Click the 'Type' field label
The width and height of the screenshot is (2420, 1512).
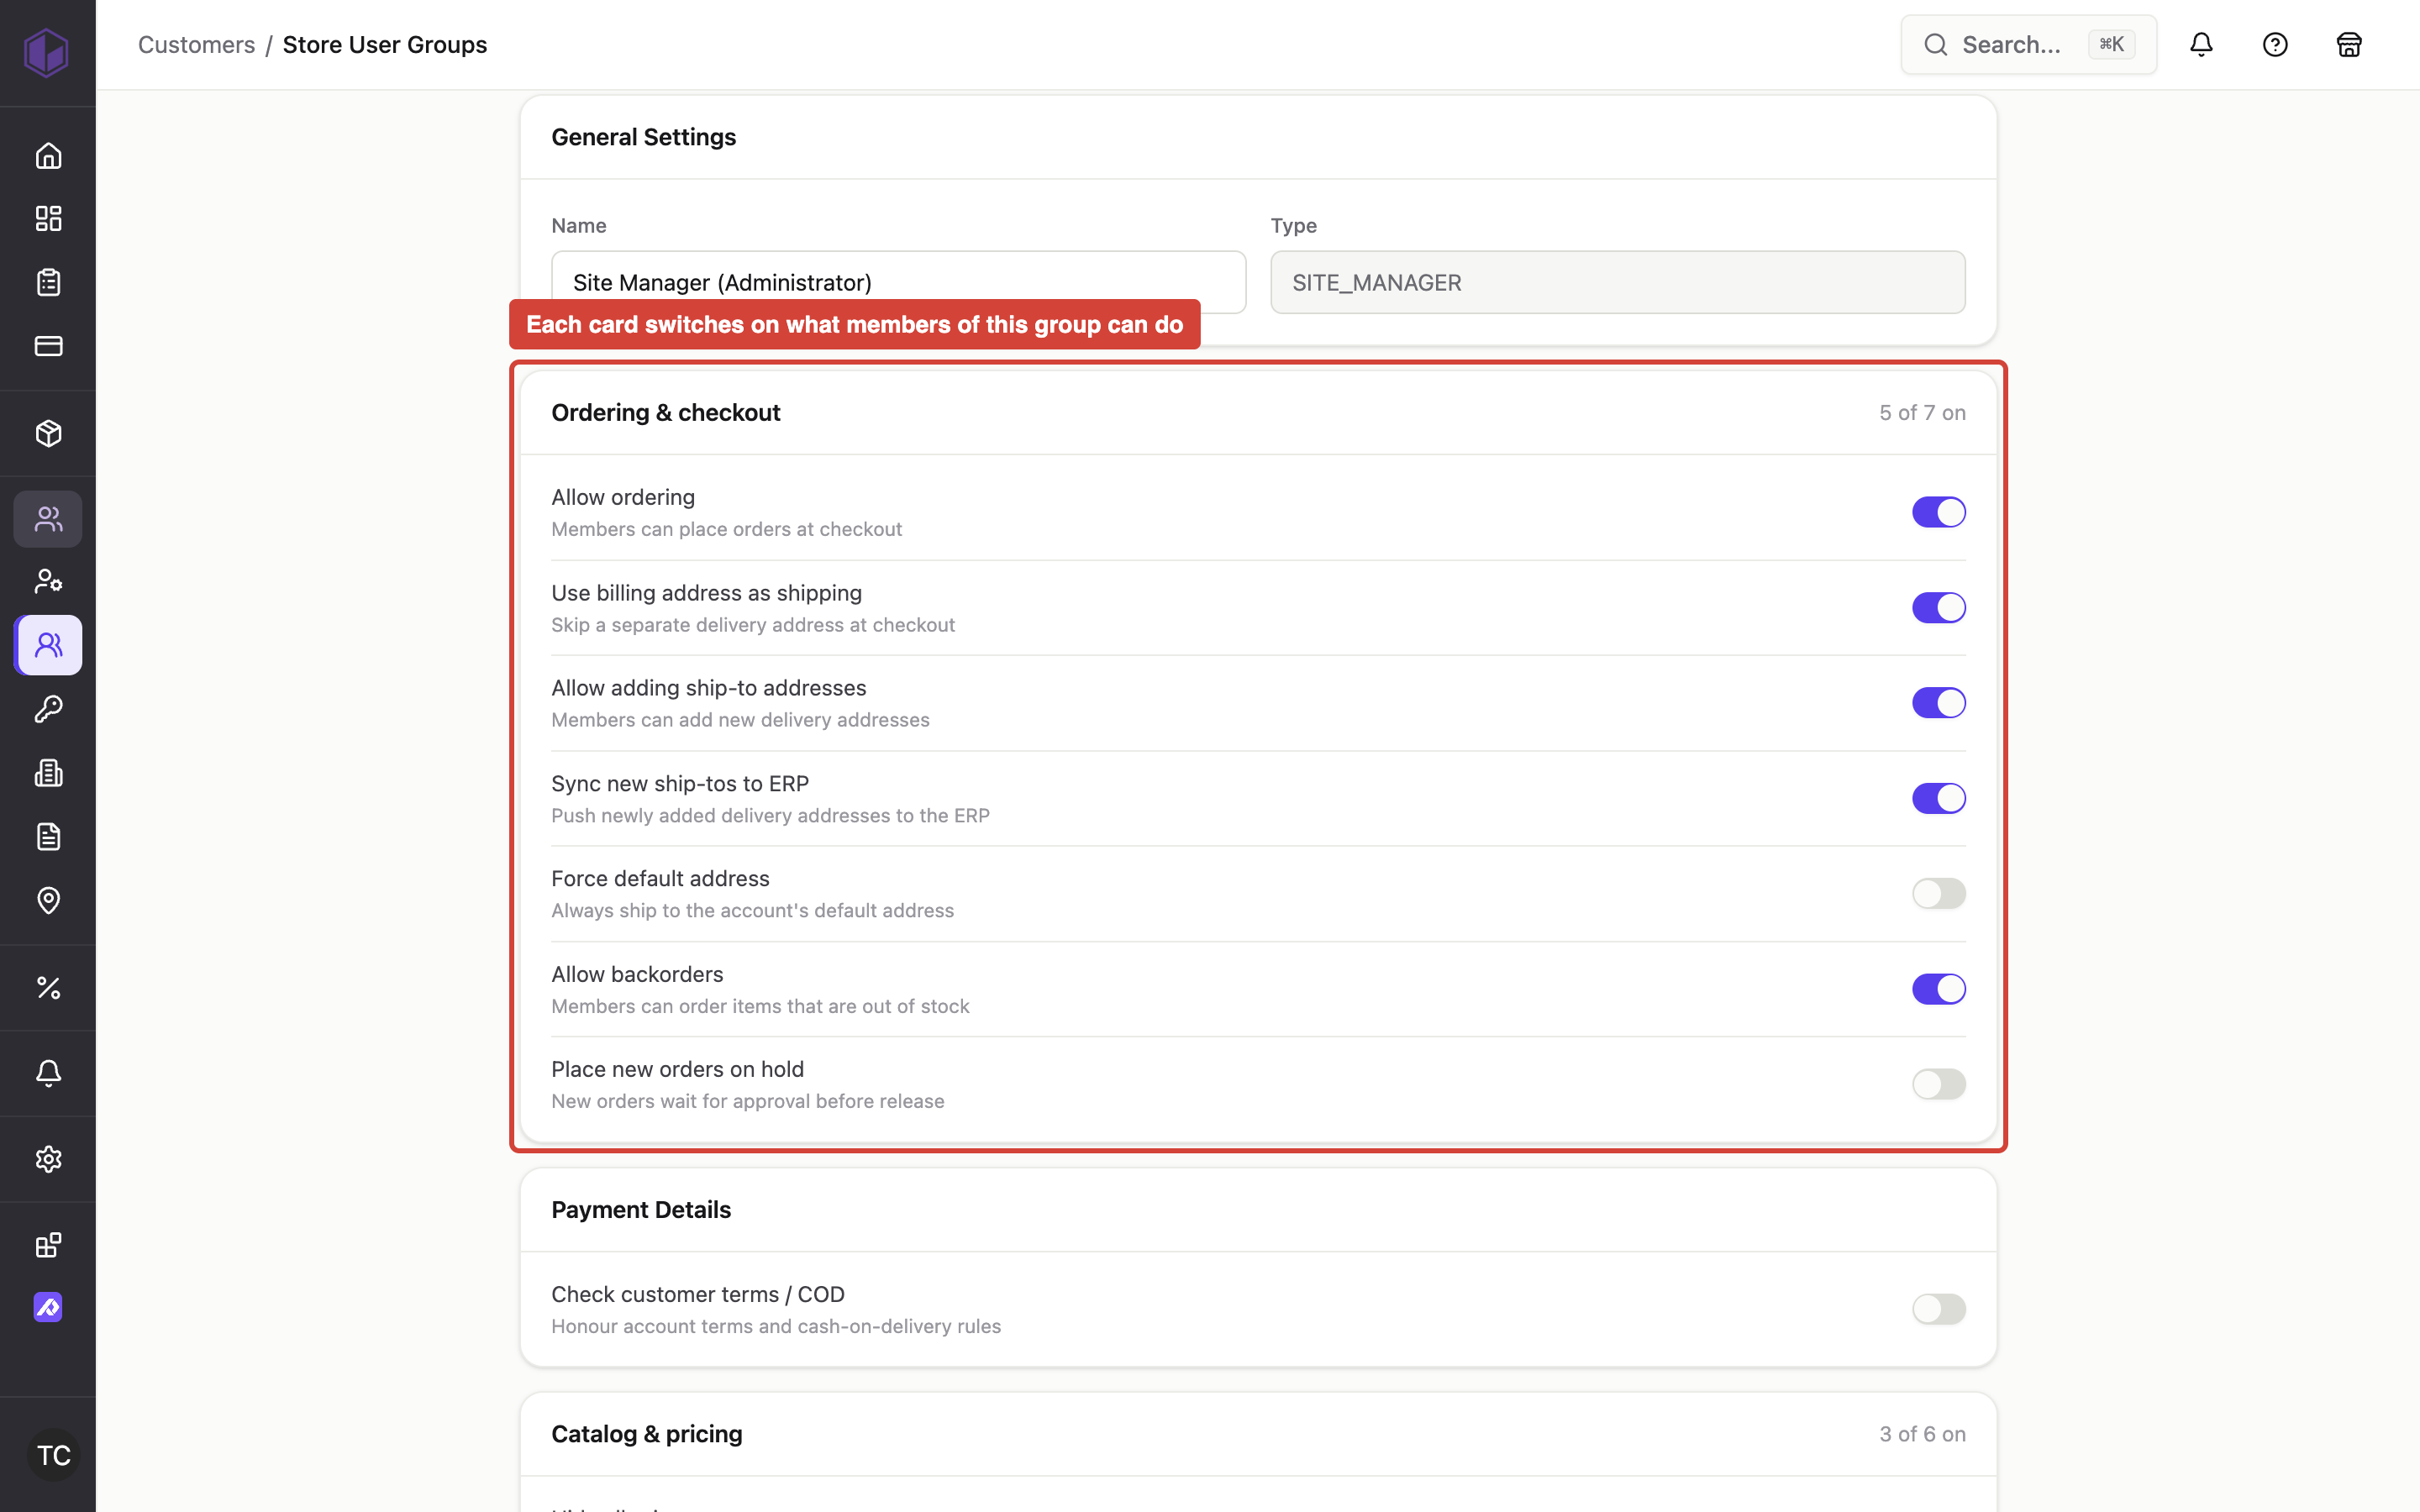click(x=1293, y=226)
